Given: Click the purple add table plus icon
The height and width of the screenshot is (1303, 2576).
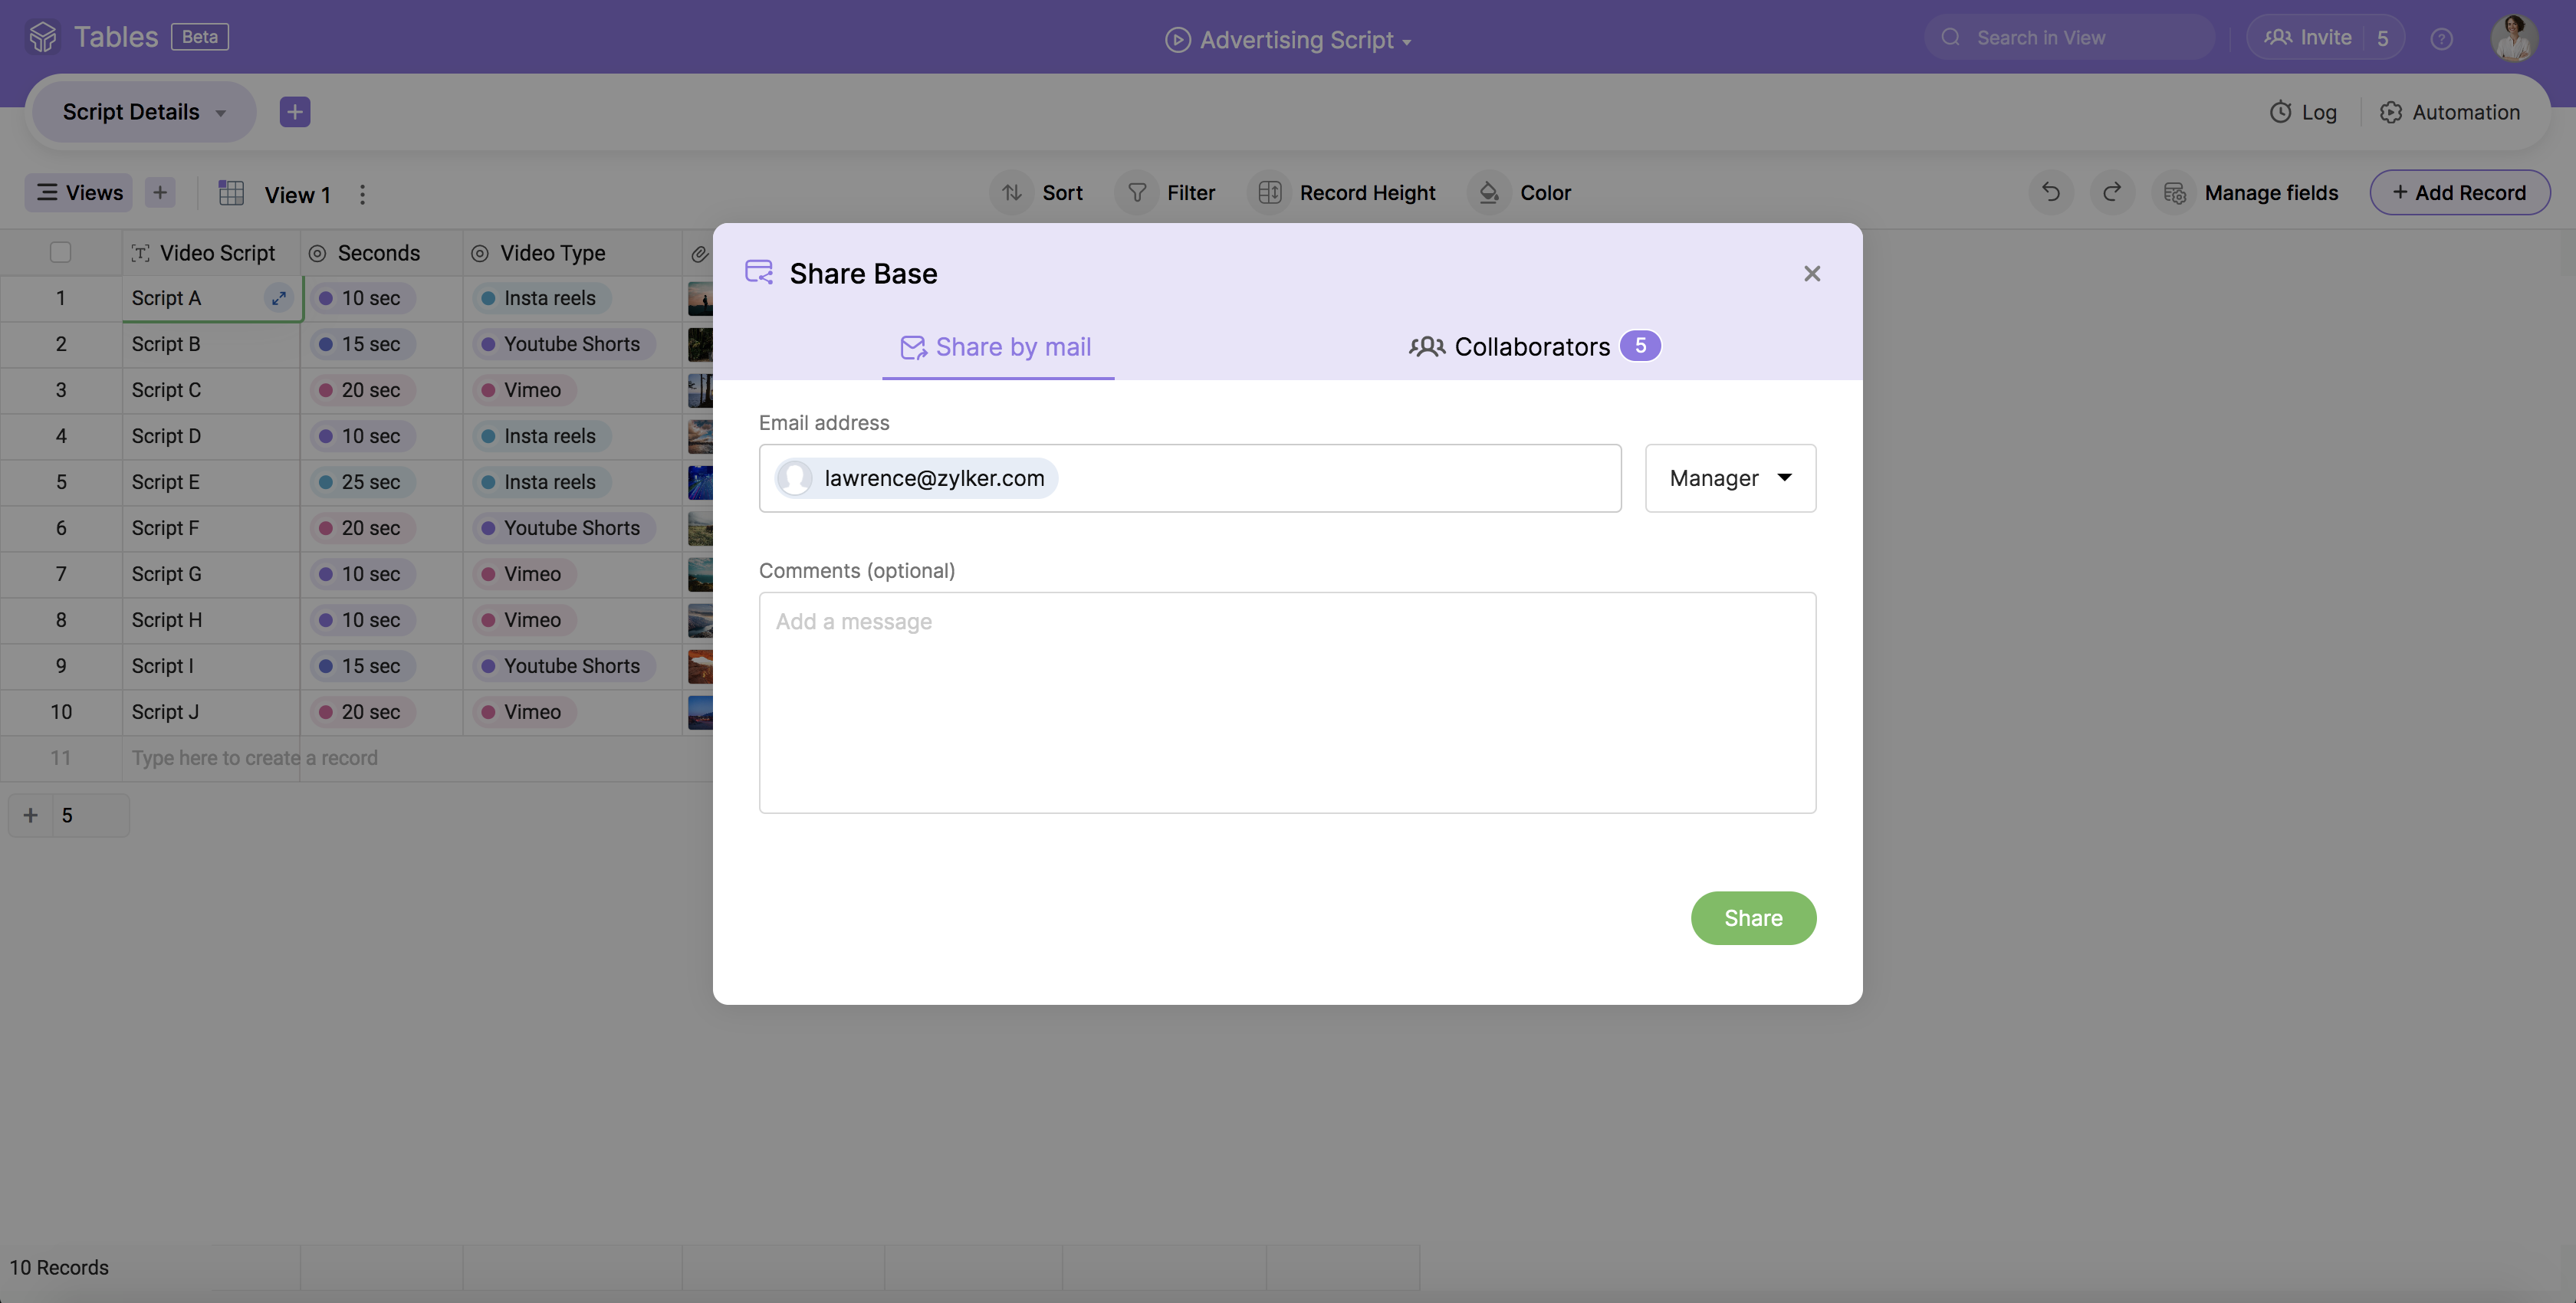Looking at the screenshot, I should point(294,112).
